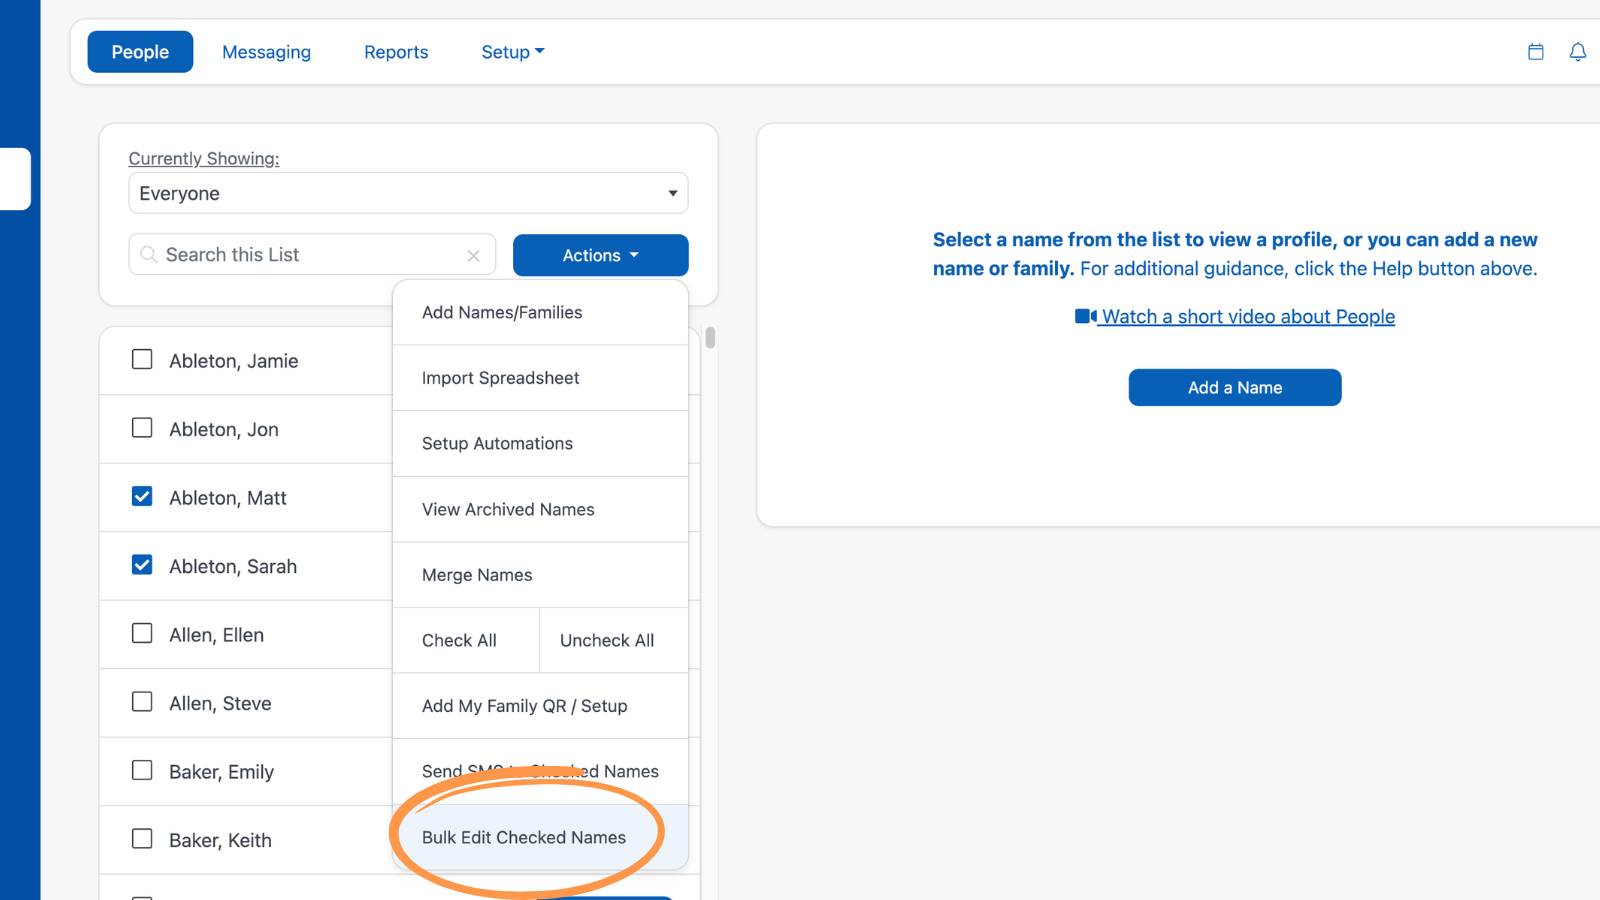This screenshot has width=1600, height=900.
Task: Switch to the Messaging tab
Action: 266,52
